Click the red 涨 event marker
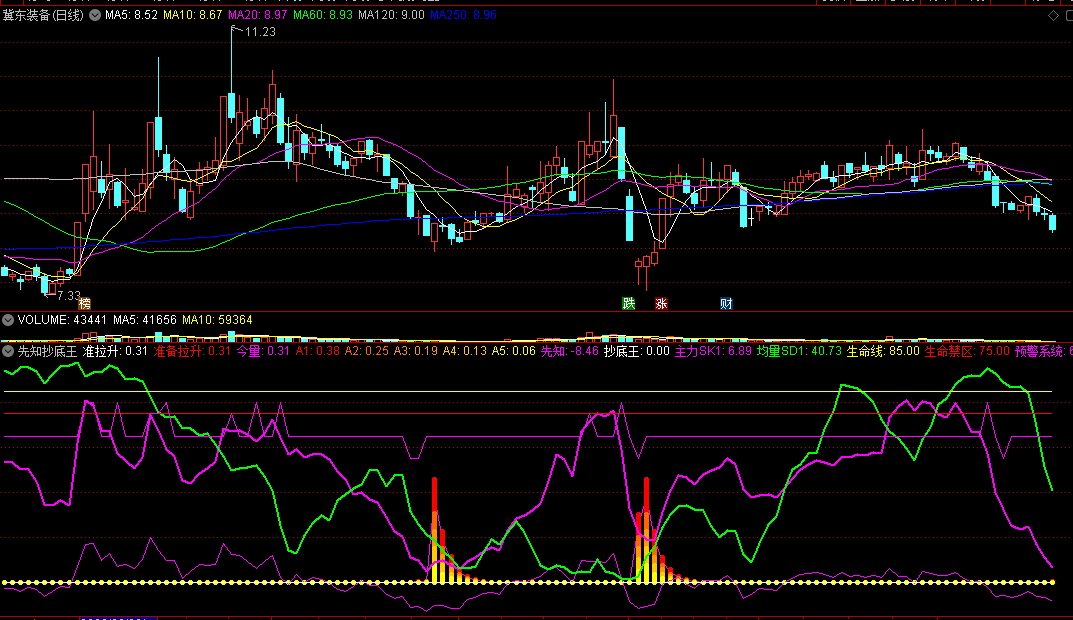Image resolution: width=1073 pixels, height=620 pixels. click(661, 303)
